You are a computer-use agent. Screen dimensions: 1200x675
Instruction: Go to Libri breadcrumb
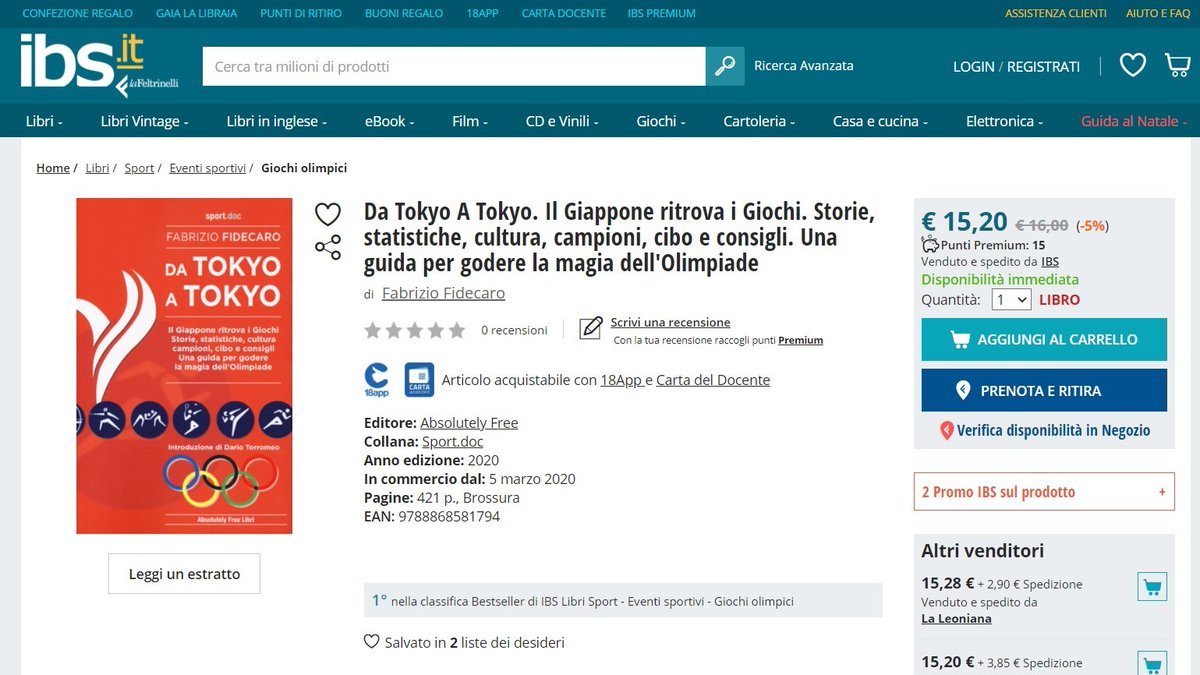click(x=97, y=168)
